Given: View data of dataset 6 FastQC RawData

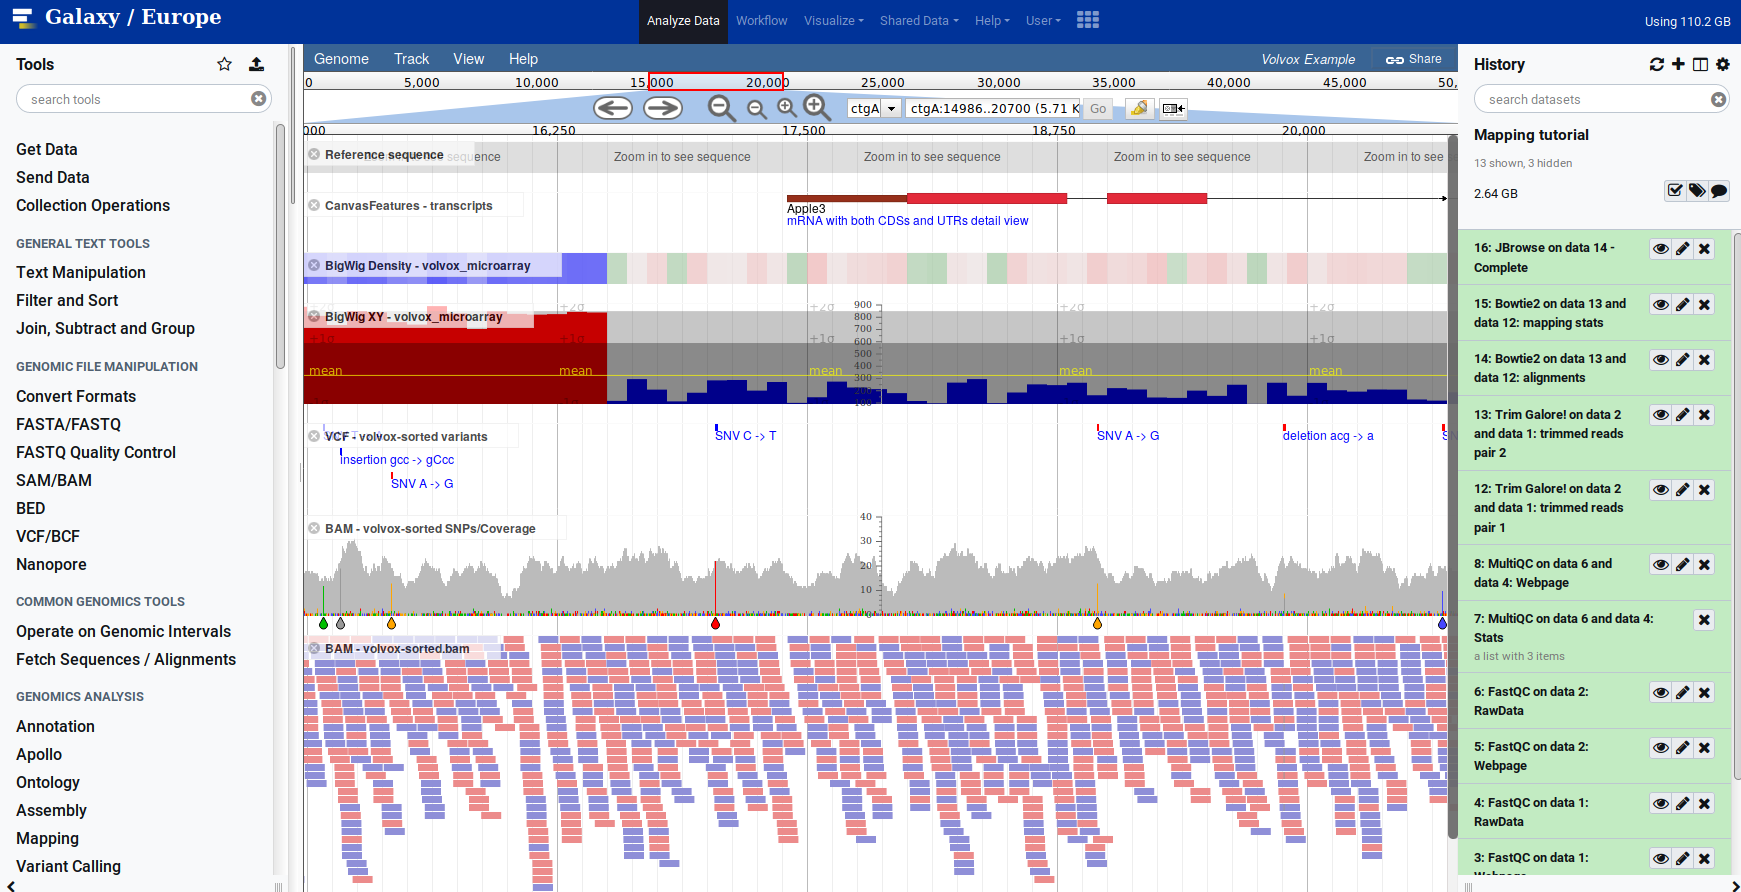Looking at the screenshot, I should pos(1661,693).
